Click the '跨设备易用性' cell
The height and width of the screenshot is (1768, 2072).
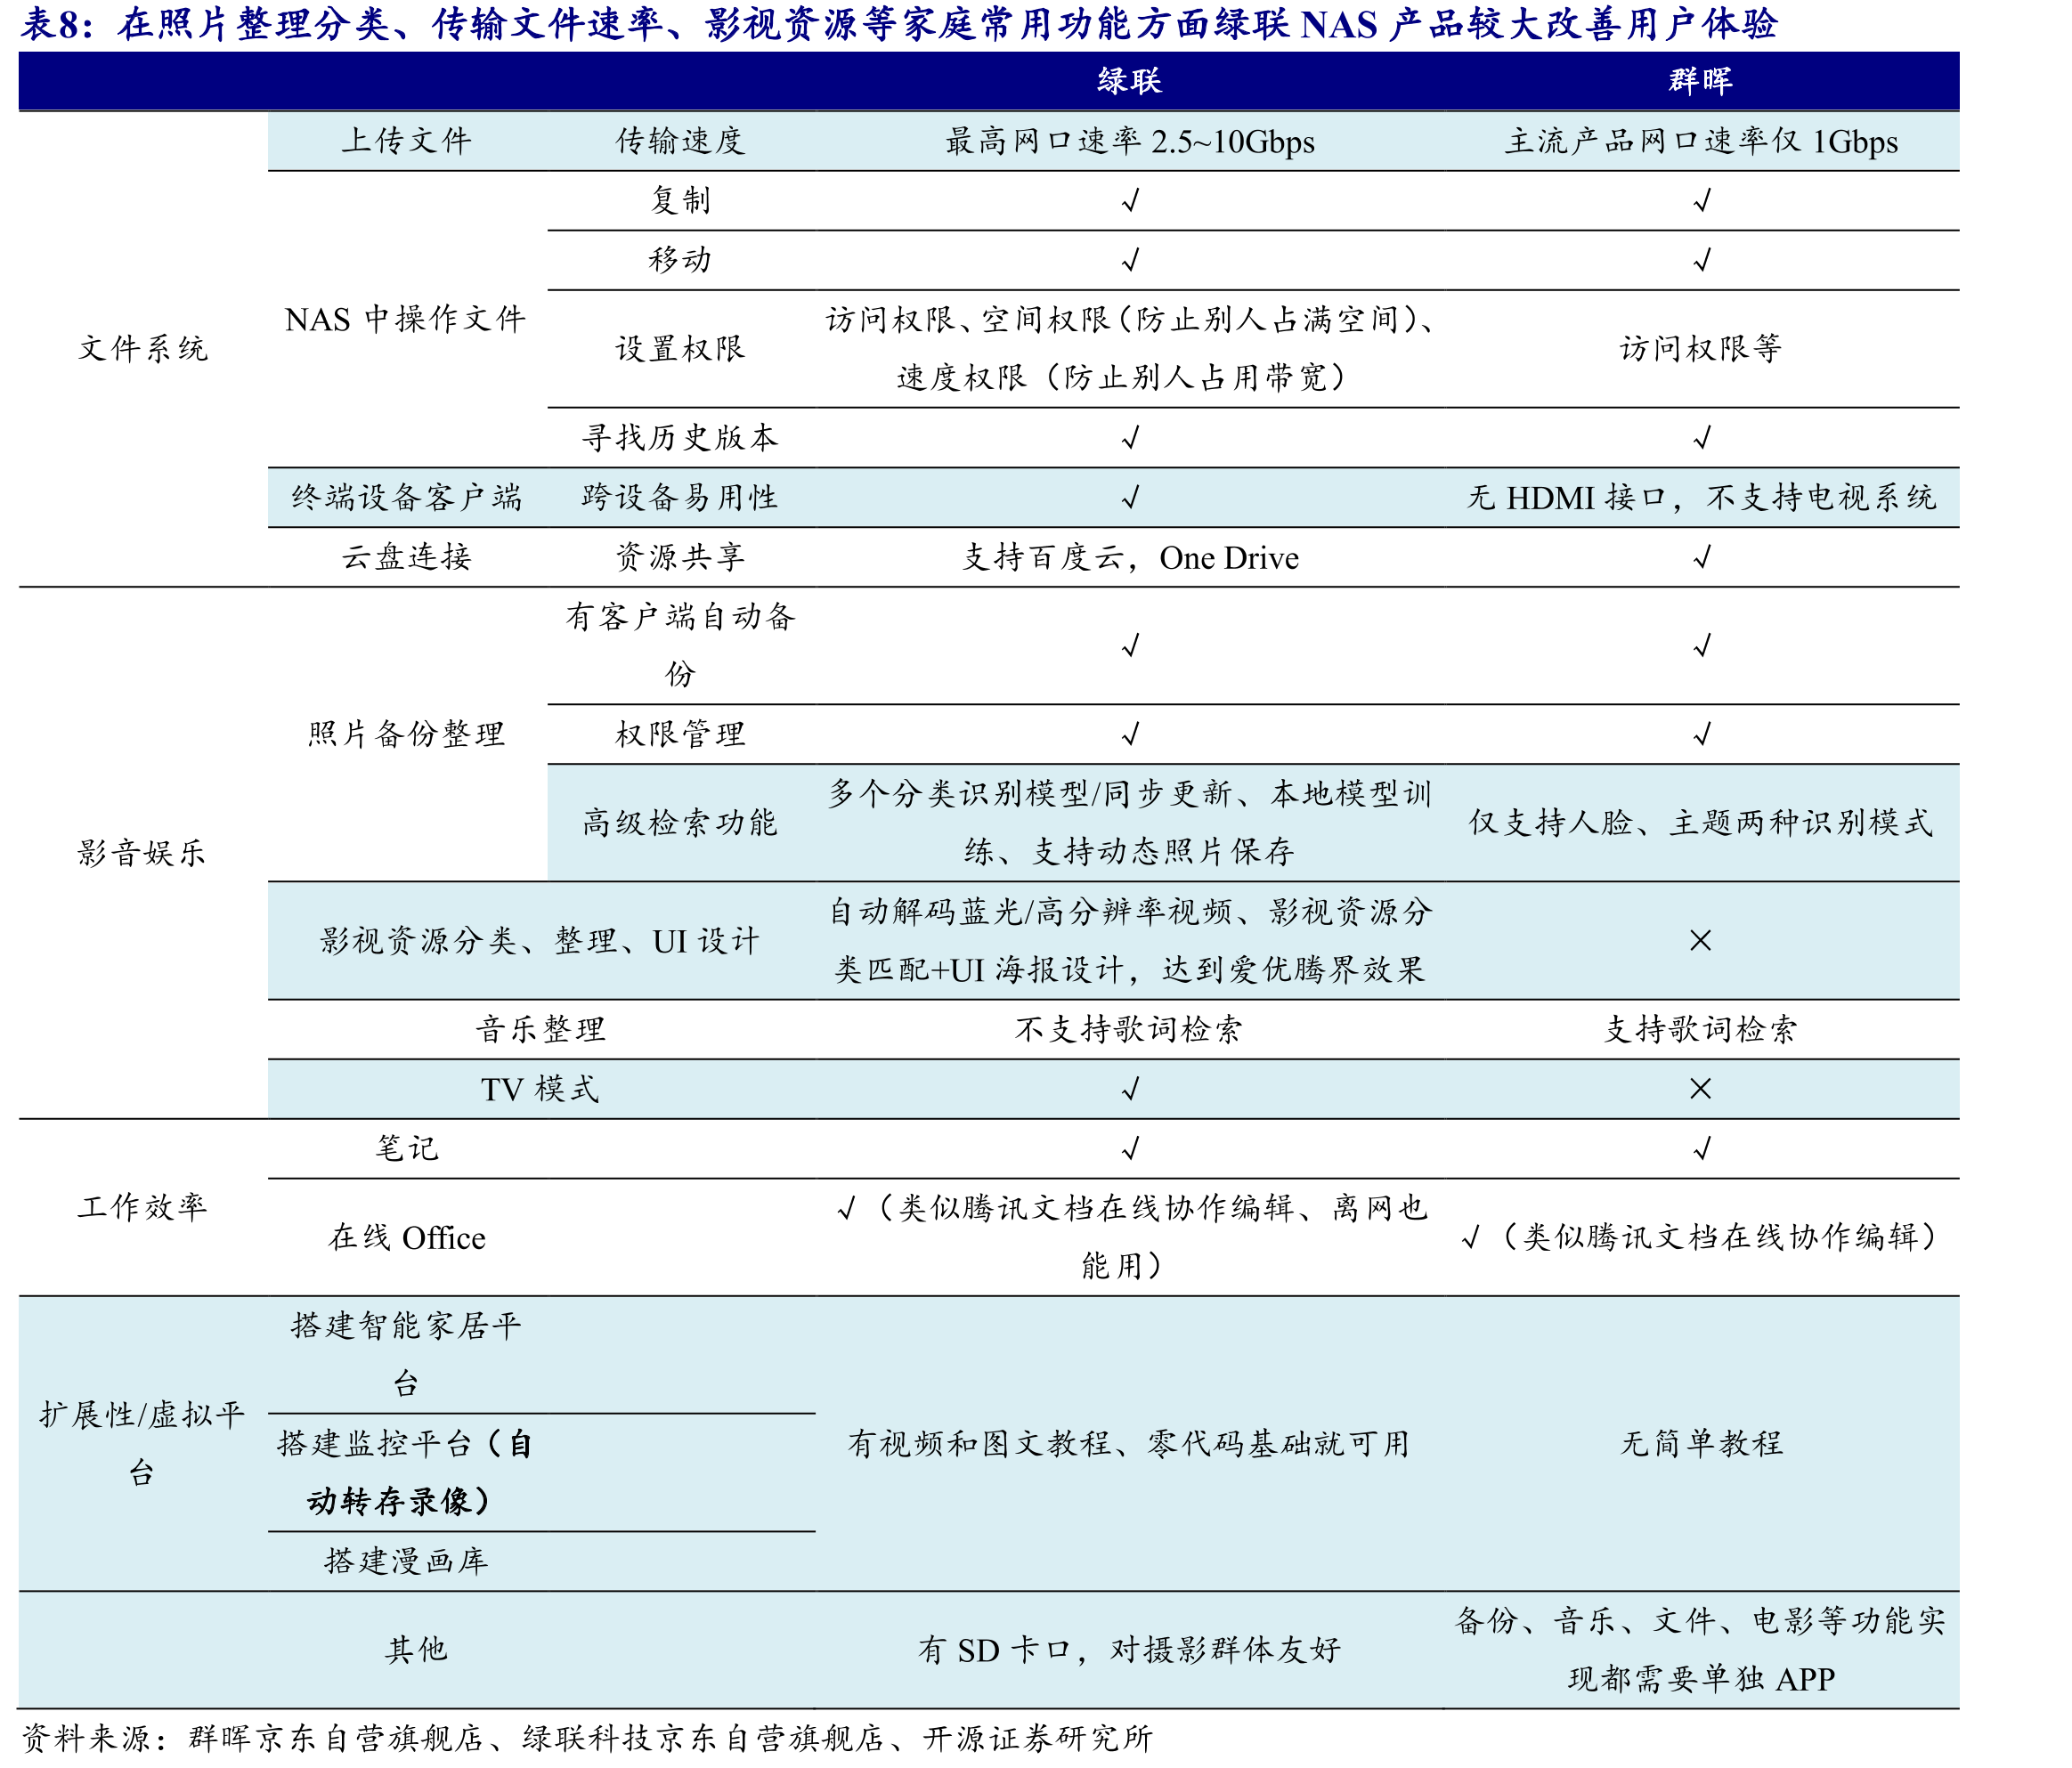click(680, 497)
